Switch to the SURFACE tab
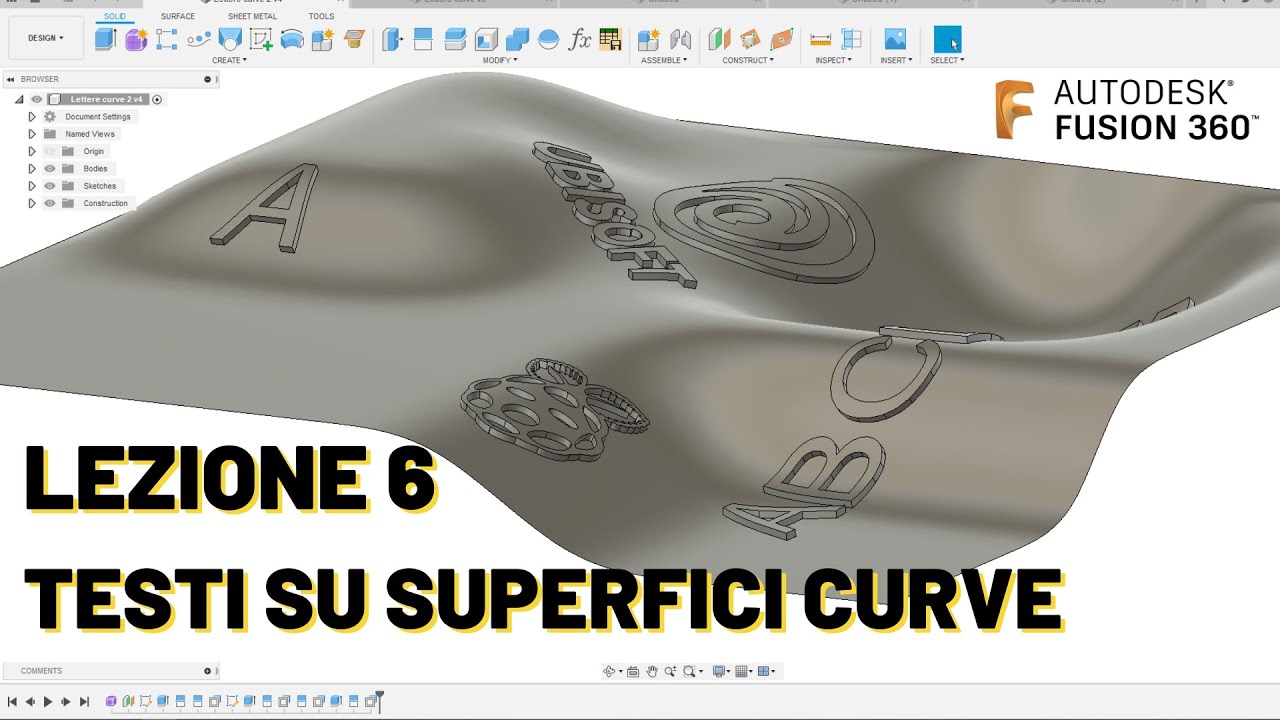The image size is (1280, 720). click(178, 16)
